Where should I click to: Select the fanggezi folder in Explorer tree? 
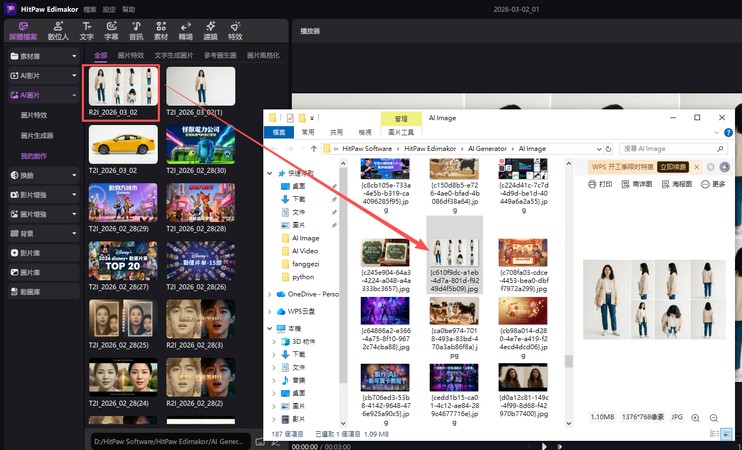(x=305, y=264)
